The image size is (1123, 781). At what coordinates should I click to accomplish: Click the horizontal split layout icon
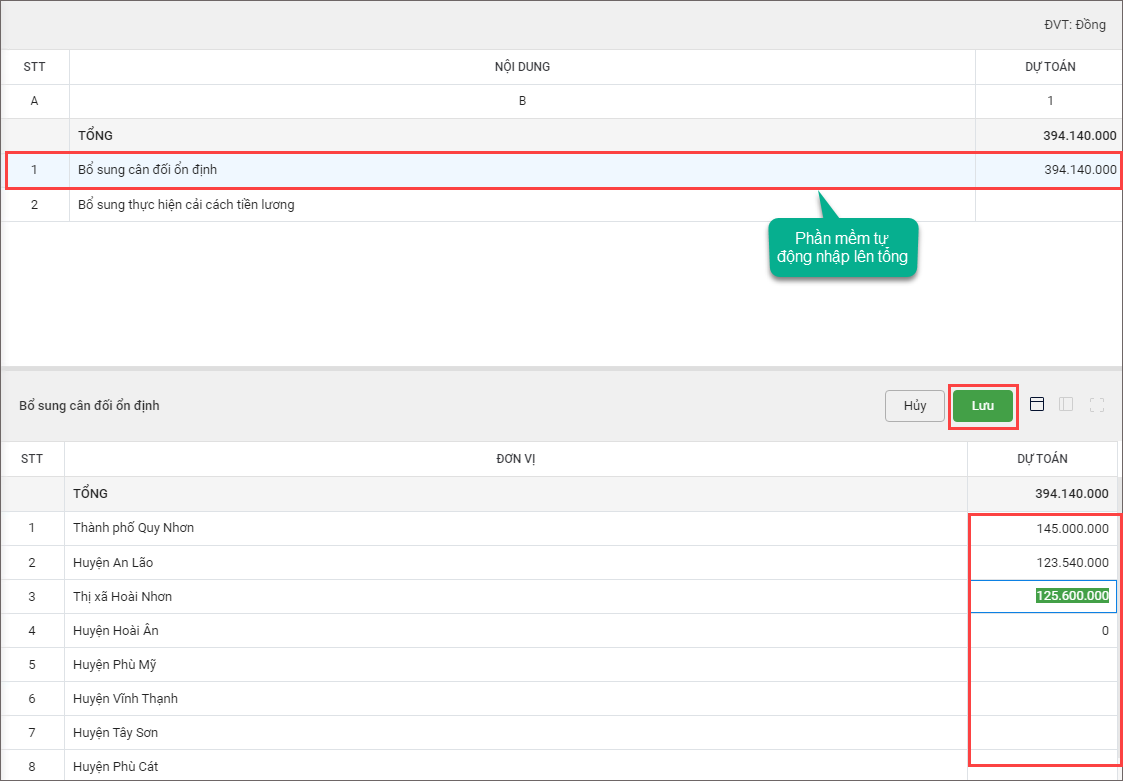1037,405
